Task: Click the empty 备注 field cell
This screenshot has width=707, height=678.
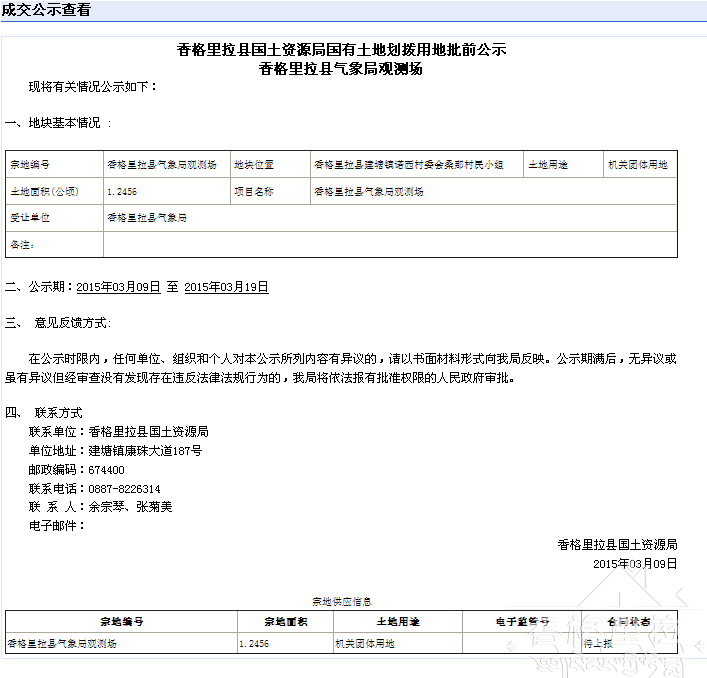Action: tap(390, 244)
